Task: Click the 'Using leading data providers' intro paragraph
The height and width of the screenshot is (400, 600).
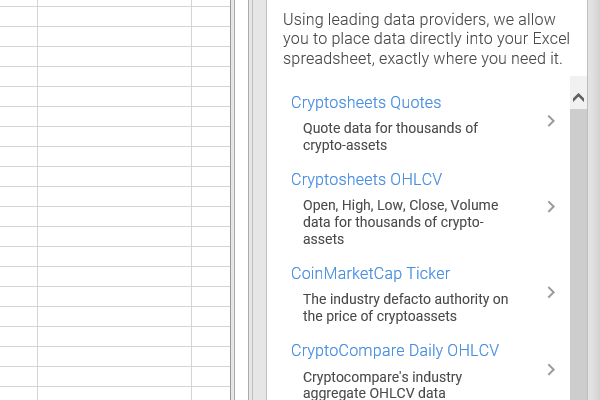Action: tap(426, 39)
